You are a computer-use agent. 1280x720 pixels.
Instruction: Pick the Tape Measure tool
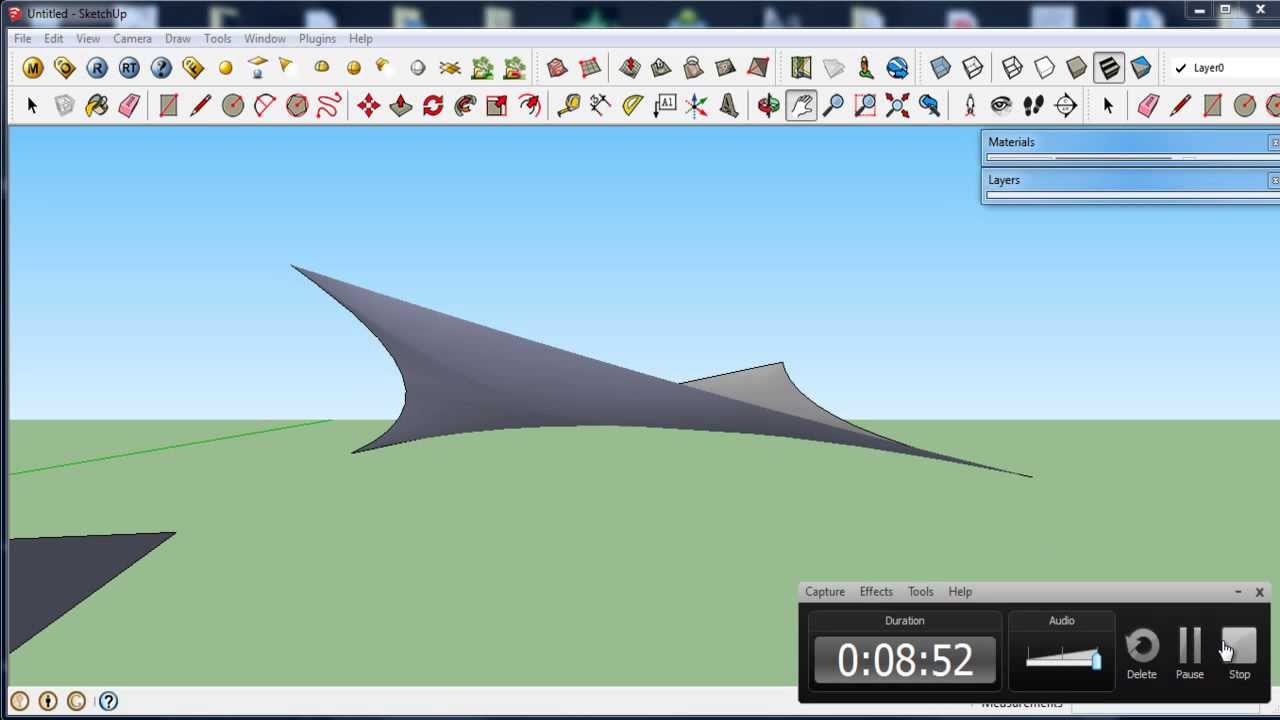tap(568, 105)
